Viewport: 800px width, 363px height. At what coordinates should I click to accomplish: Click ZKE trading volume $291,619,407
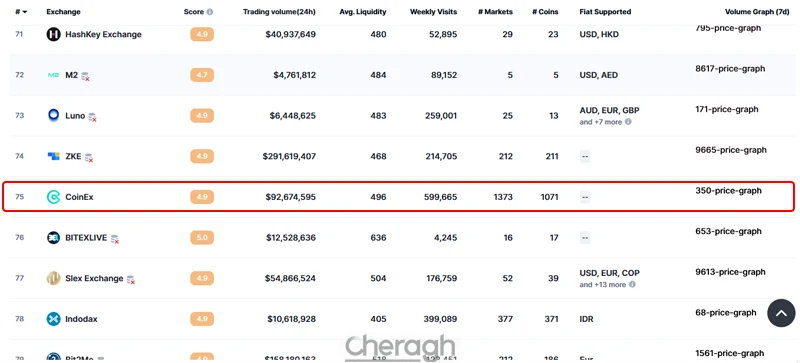(289, 156)
